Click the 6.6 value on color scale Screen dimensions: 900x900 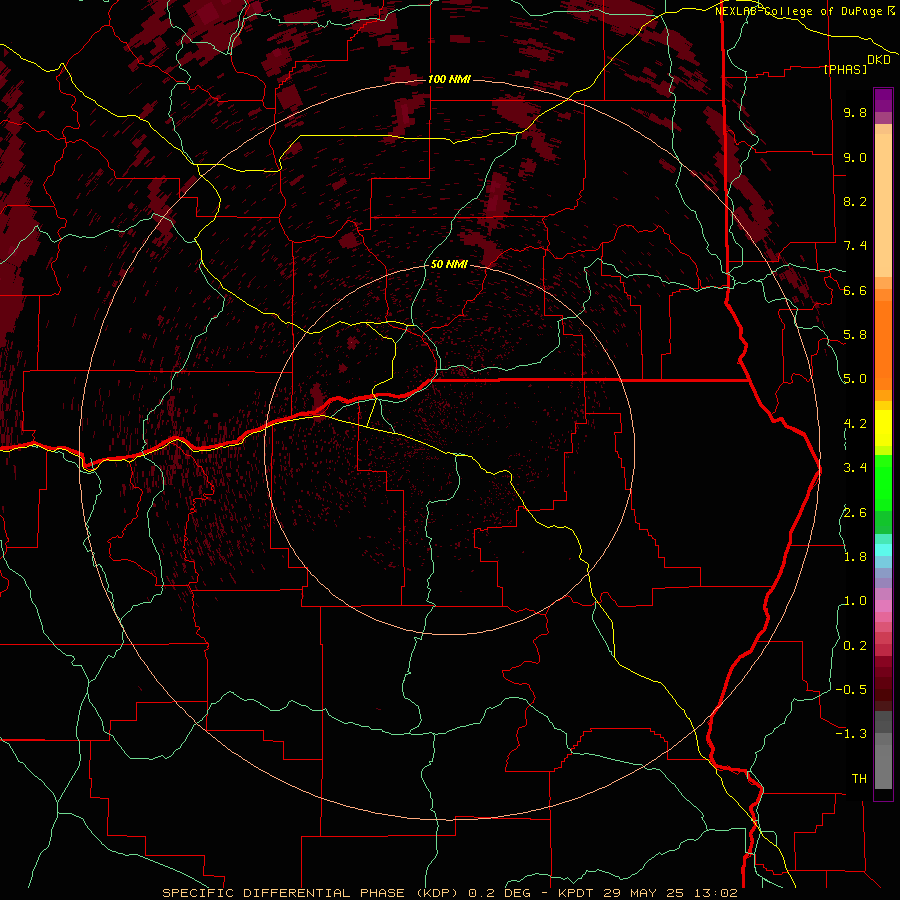click(855, 290)
